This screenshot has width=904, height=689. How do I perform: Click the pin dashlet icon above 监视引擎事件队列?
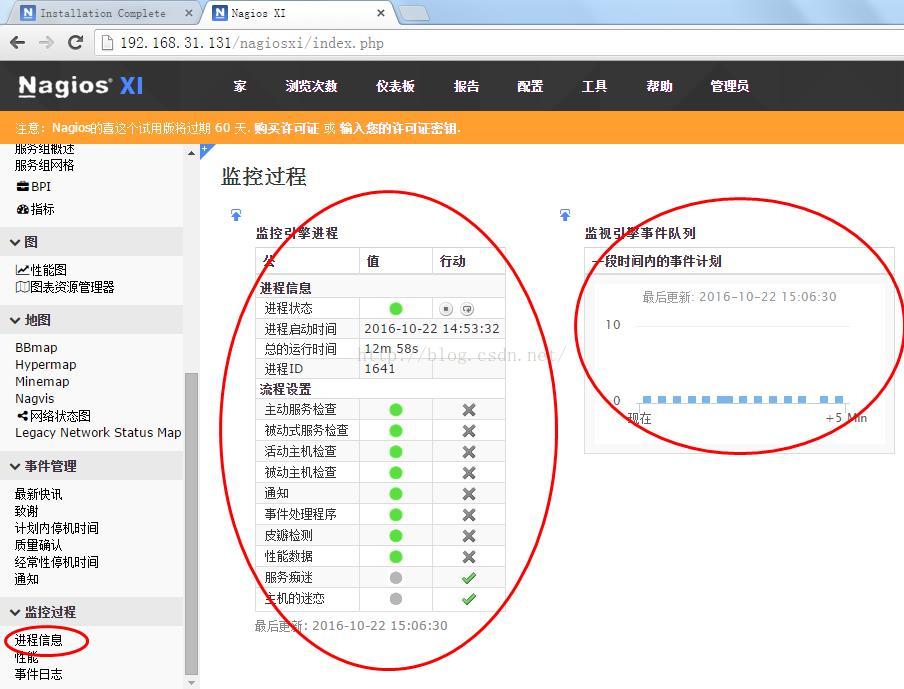[565, 215]
